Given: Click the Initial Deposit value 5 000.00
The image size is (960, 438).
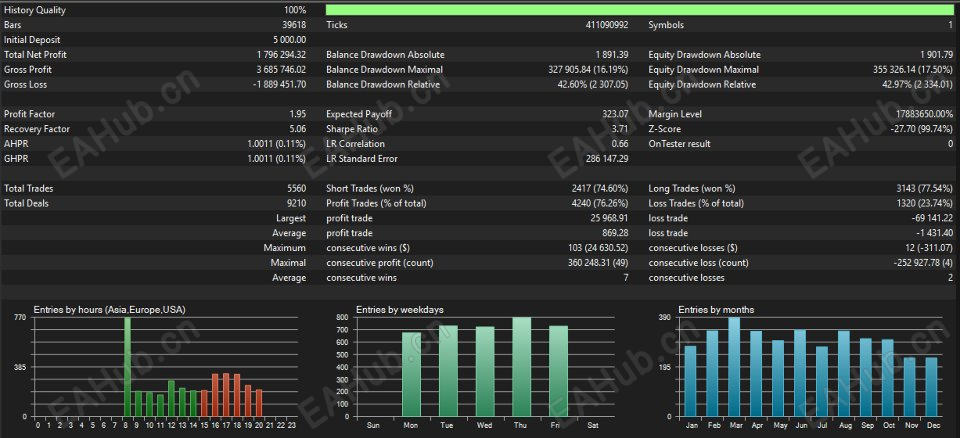Looking at the screenshot, I should click(289, 40).
